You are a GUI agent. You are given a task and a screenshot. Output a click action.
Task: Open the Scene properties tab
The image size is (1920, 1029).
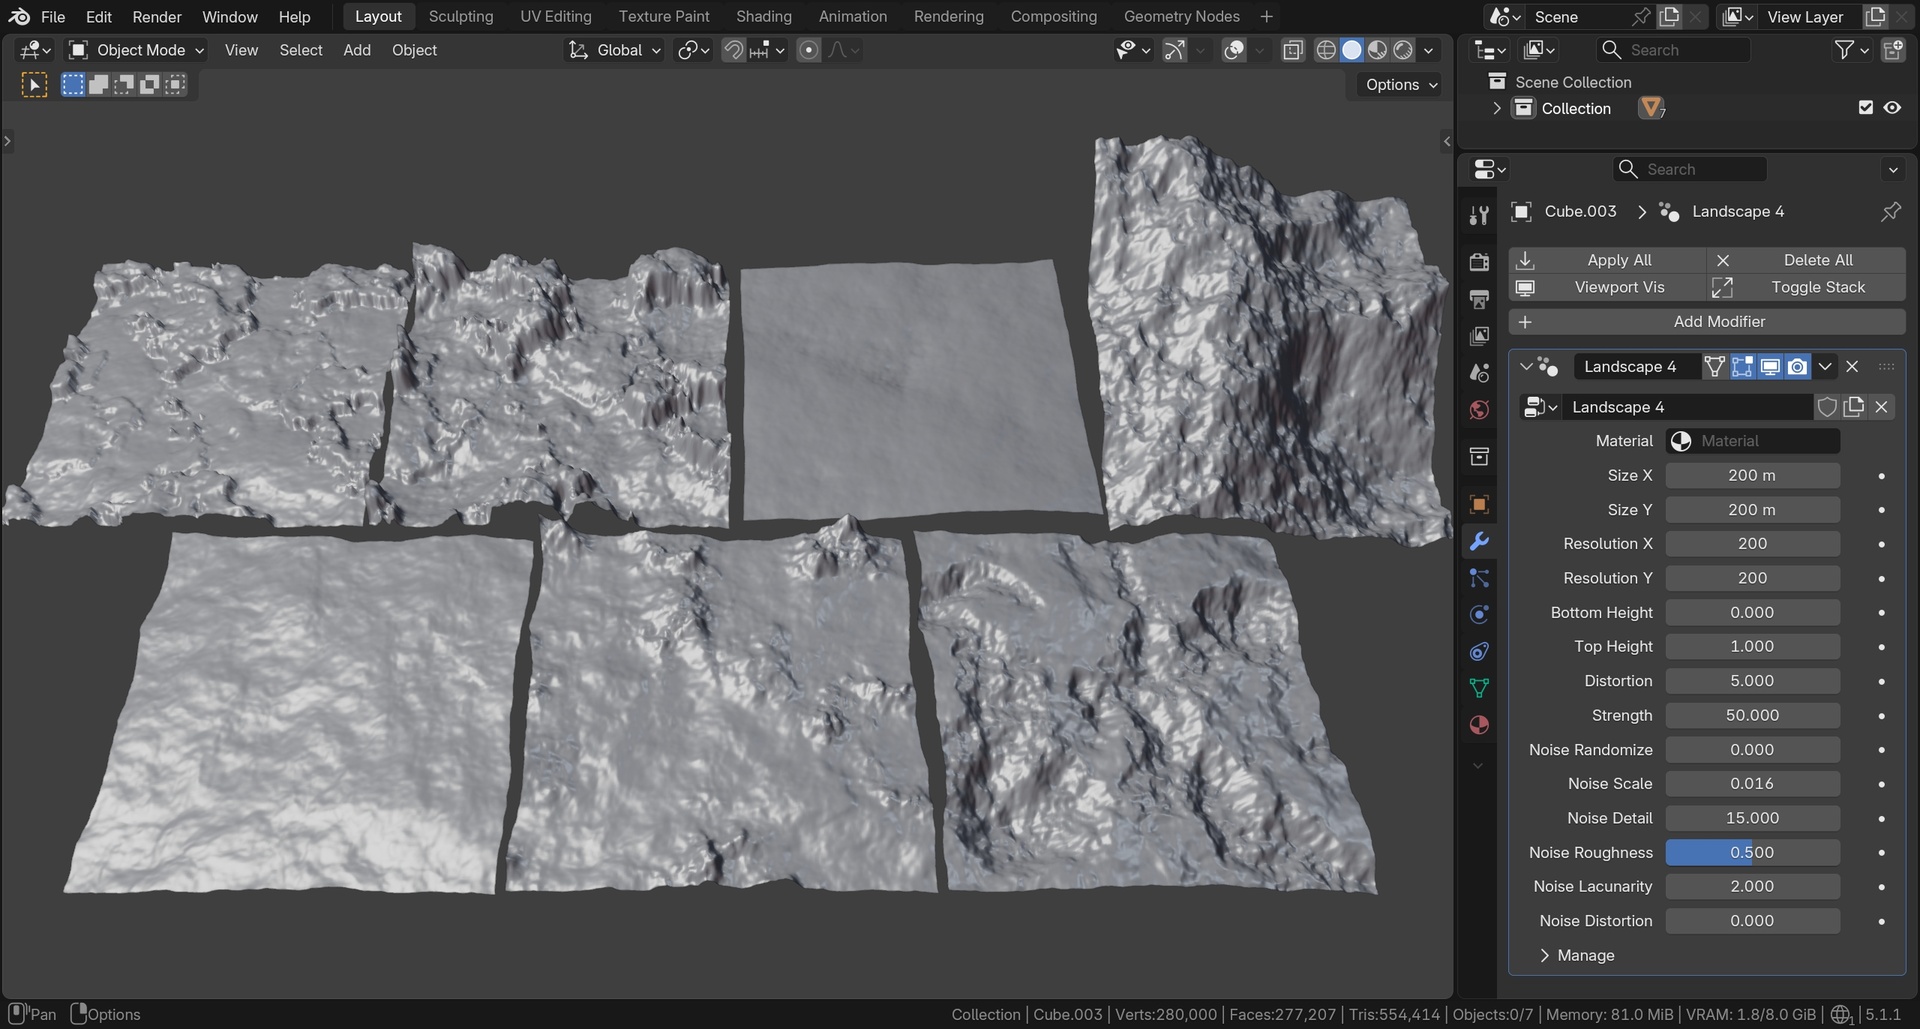[x=1479, y=373]
